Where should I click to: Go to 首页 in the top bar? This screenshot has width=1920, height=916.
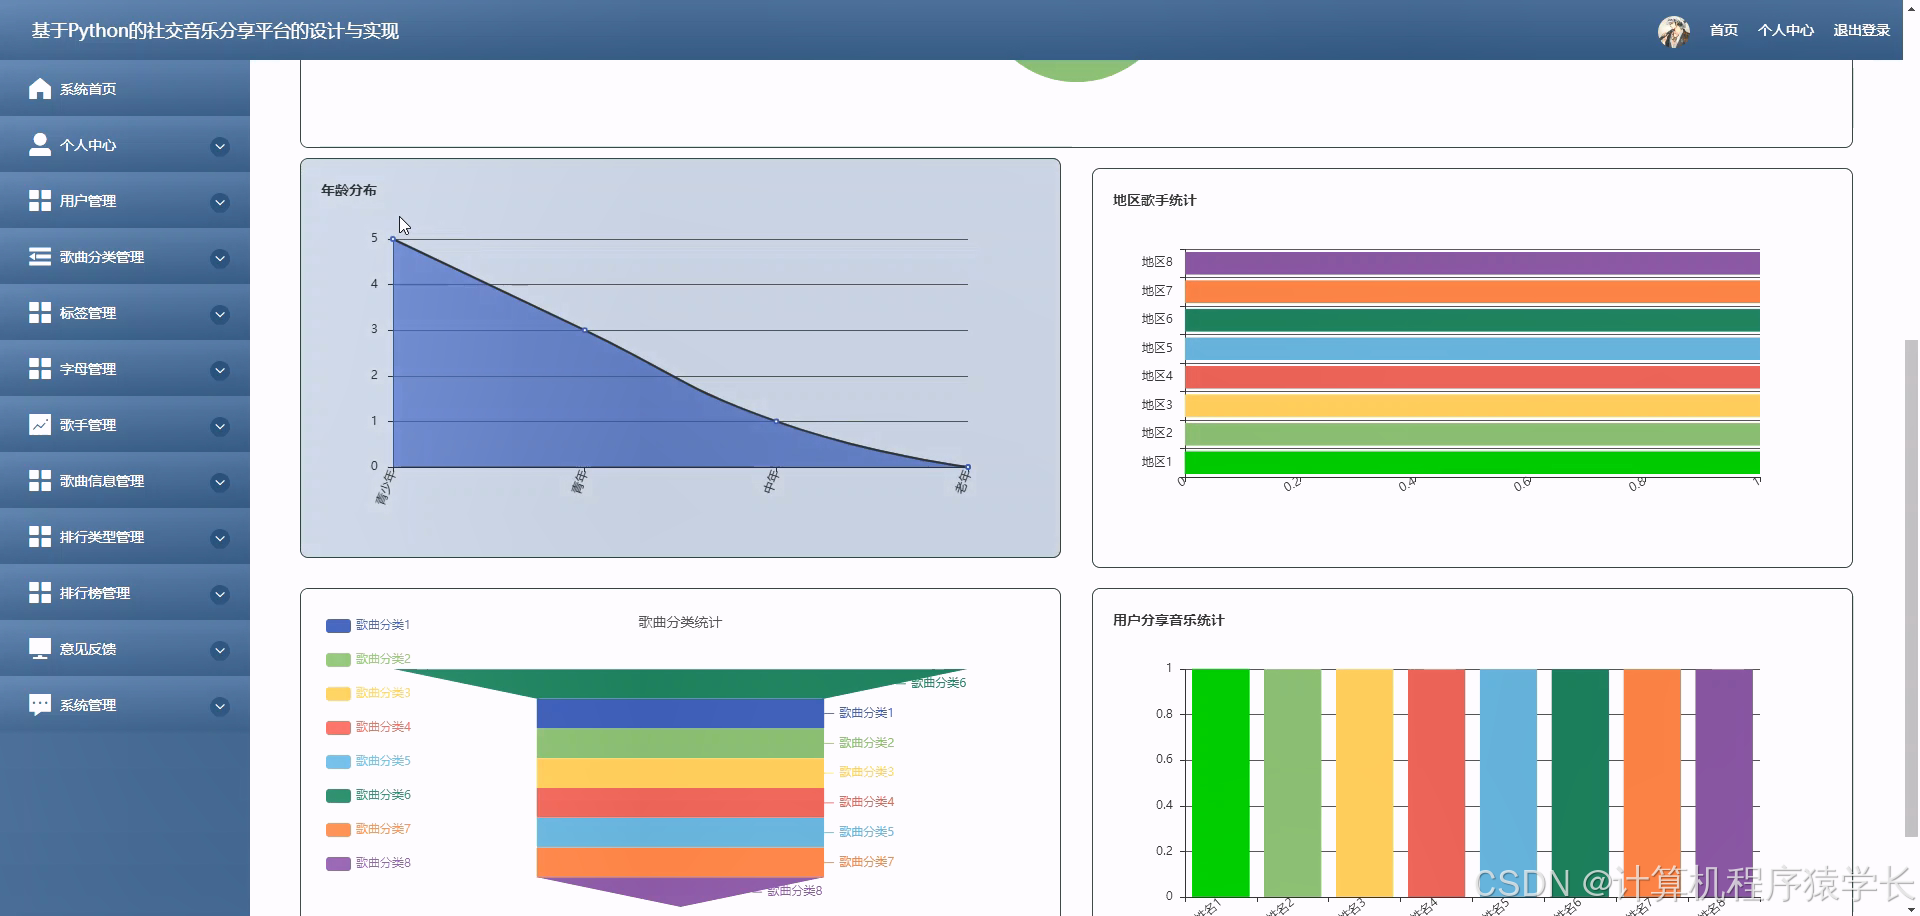coord(1724,31)
